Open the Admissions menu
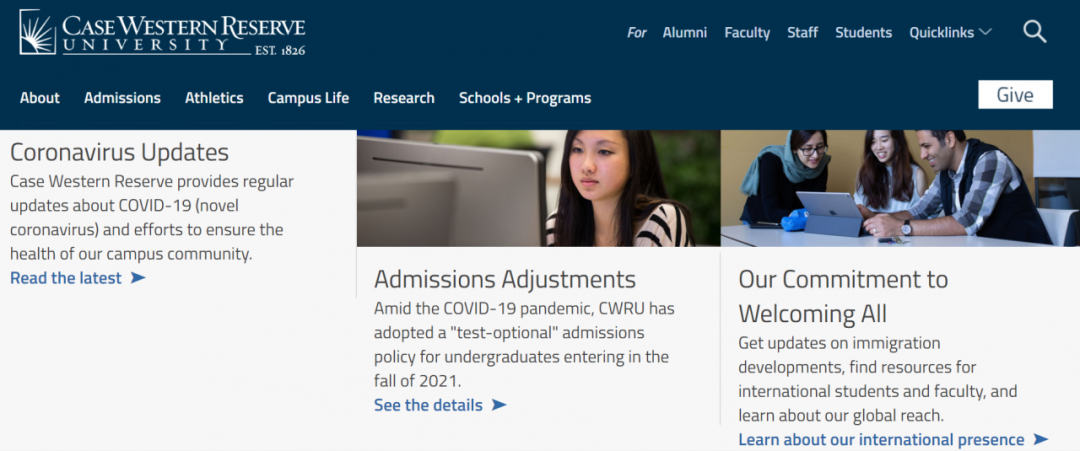The height and width of the screenshot is (451, 1080). tap(123, 98)
